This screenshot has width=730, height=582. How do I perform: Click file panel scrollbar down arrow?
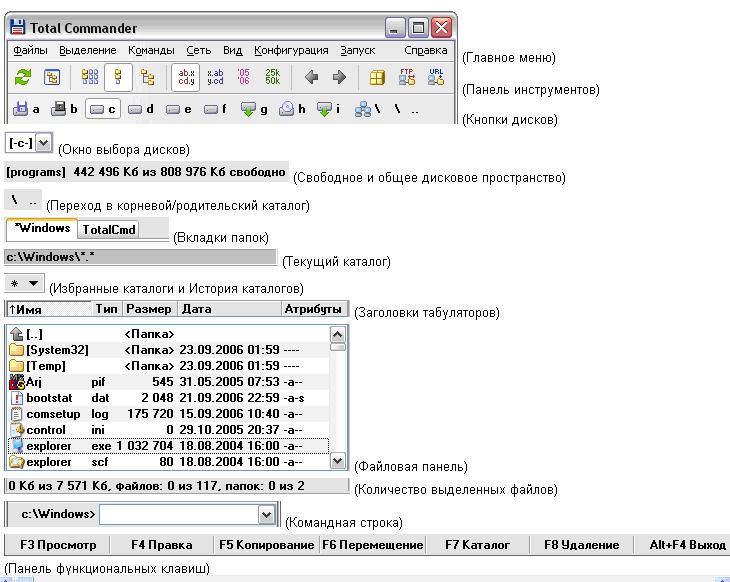click(x=338, y=460)
